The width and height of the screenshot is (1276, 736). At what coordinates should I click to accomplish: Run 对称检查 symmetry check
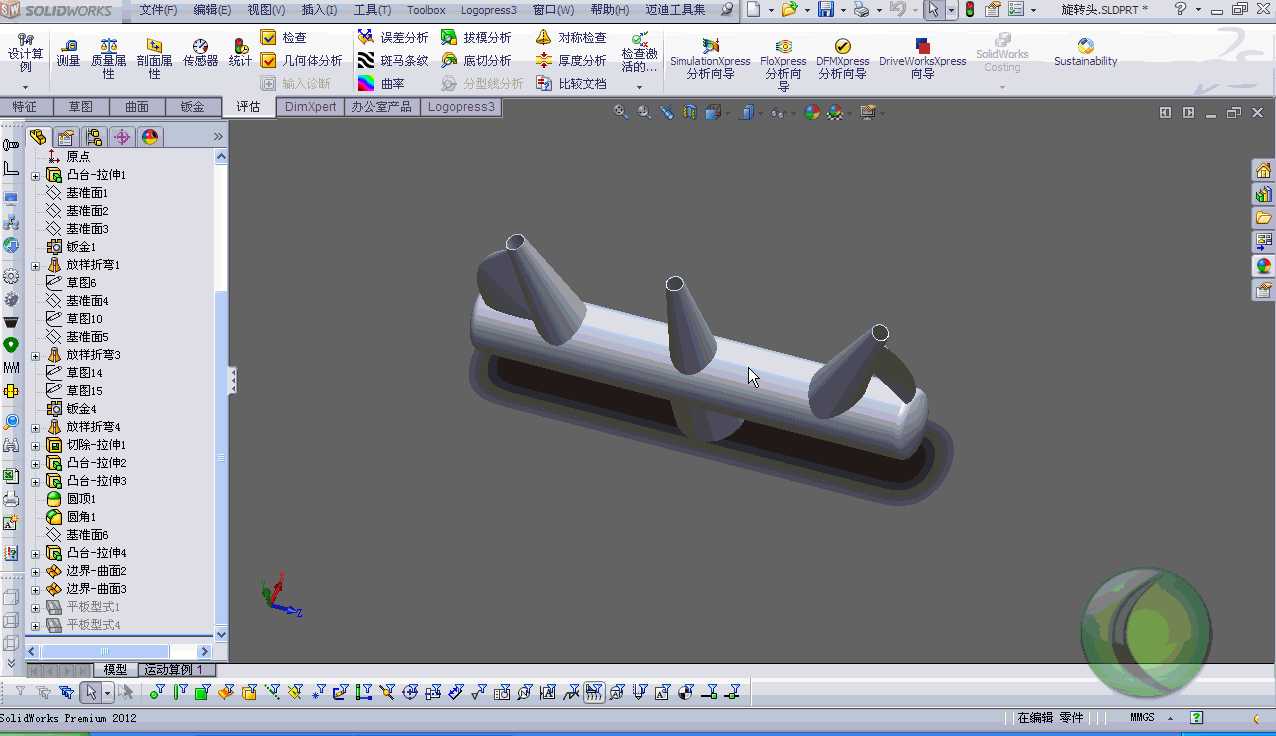click(x=571, y=37)
